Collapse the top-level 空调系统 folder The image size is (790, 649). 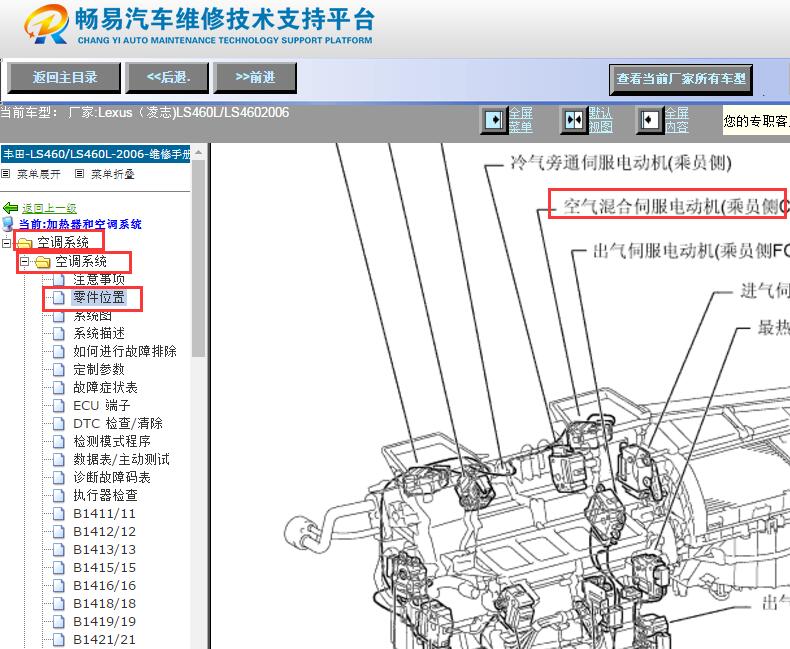pyautogui.click(x=6, y=243)
